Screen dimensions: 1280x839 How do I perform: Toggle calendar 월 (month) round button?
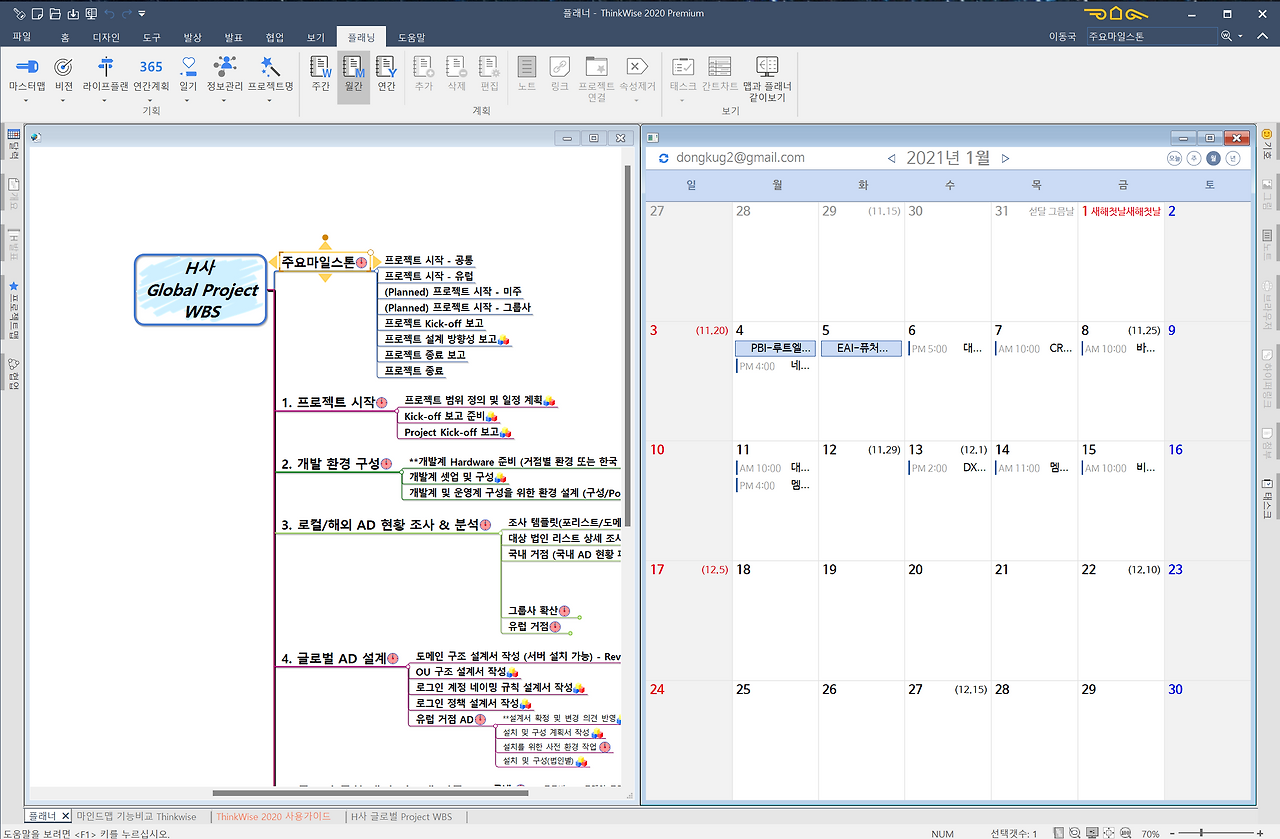click(x=1213, y=158)
